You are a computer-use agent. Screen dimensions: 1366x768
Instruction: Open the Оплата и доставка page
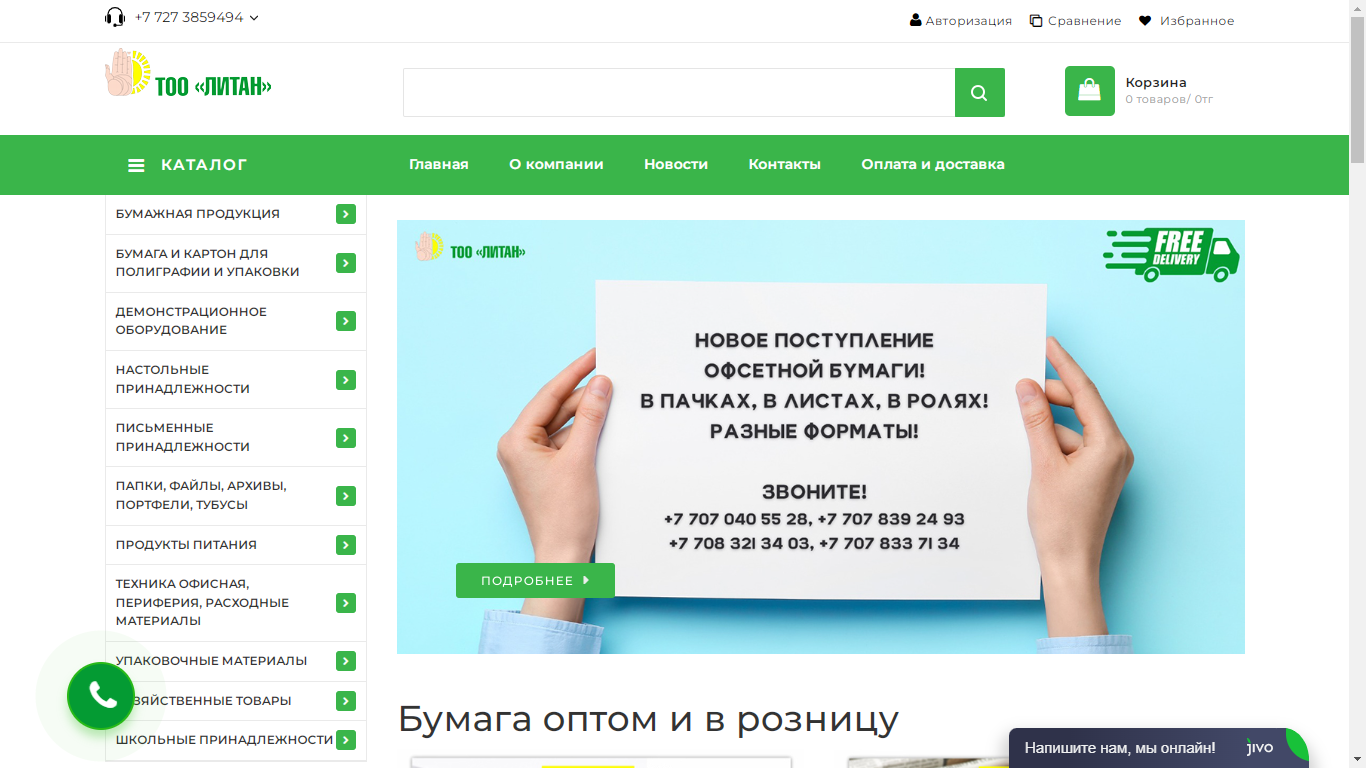point(932,164)
